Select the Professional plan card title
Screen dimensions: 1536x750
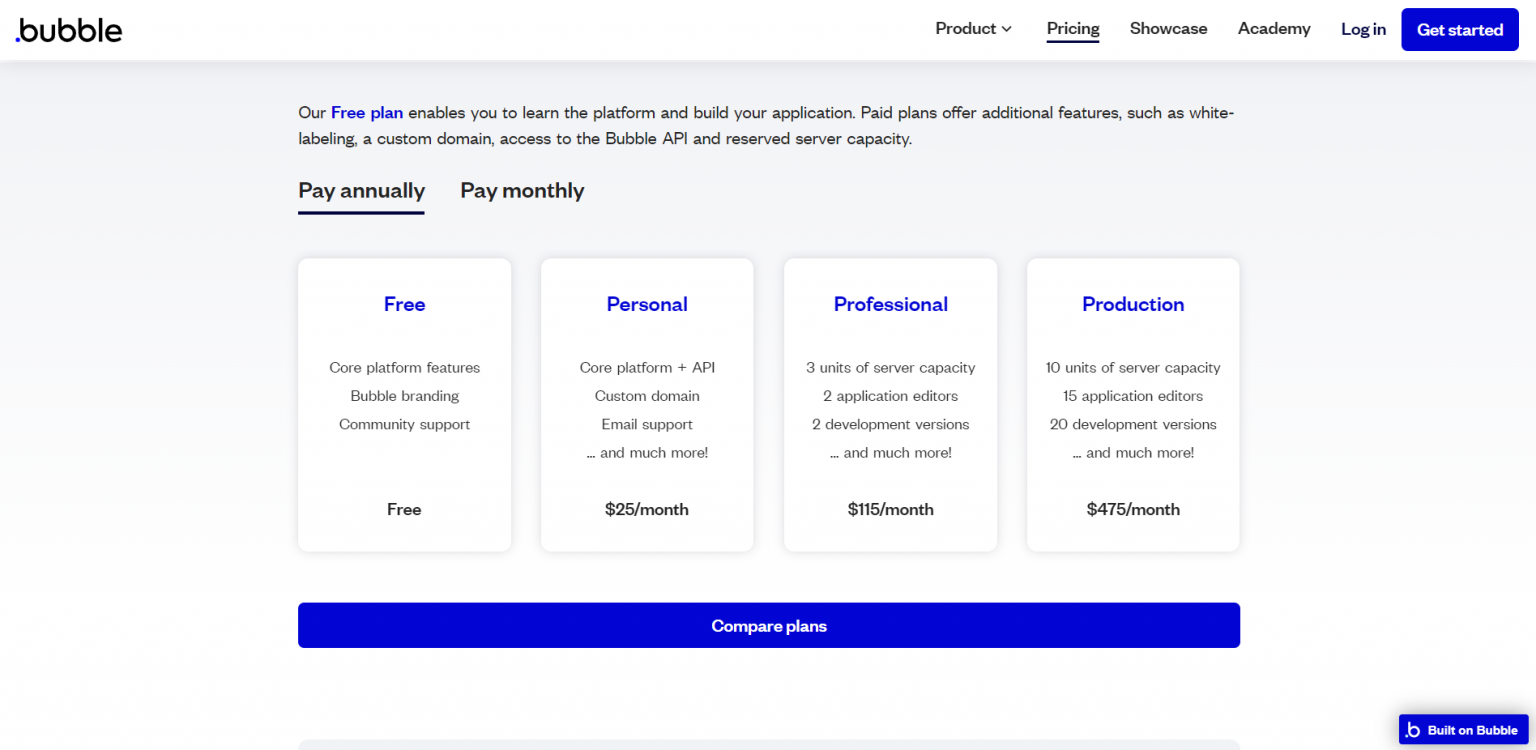click(890, 305)
